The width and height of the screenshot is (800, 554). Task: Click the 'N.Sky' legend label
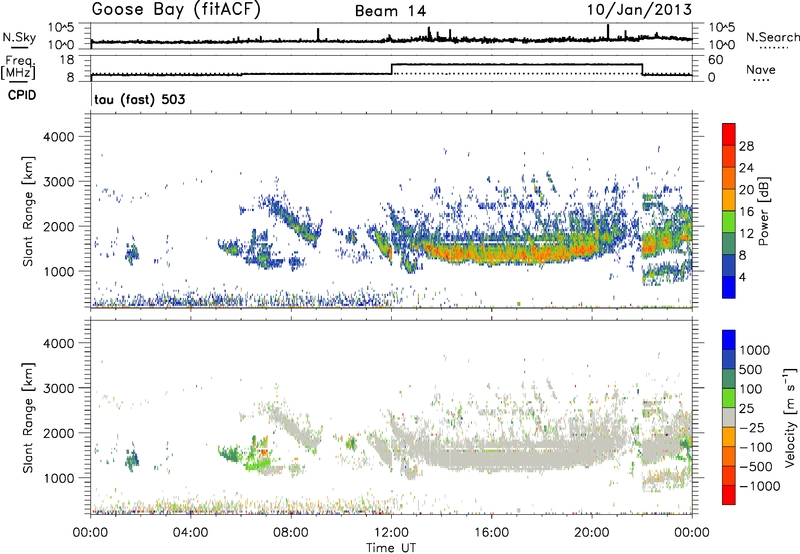[19, 37]
